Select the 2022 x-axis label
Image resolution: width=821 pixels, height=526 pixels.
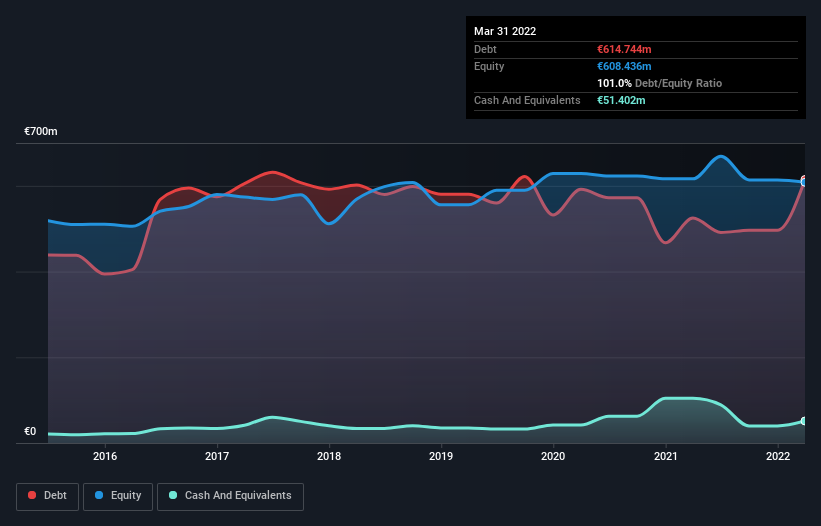point(778,456)
